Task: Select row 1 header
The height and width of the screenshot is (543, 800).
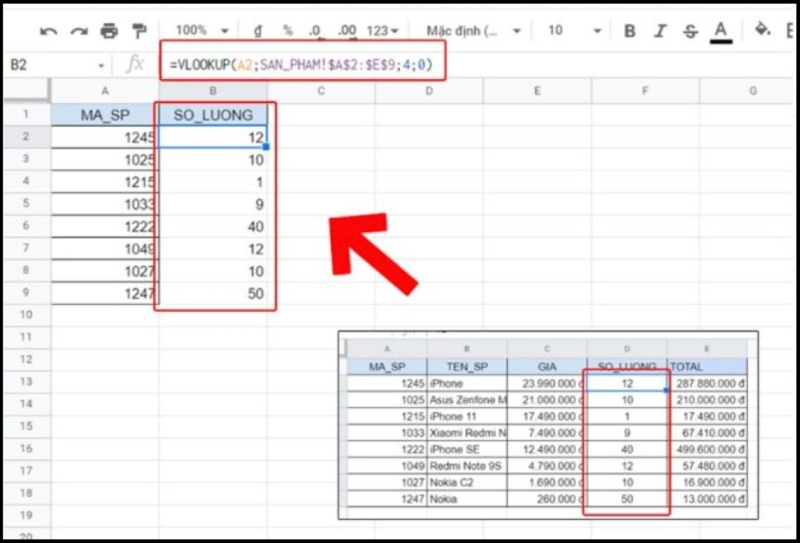Action: click(27, 114)
